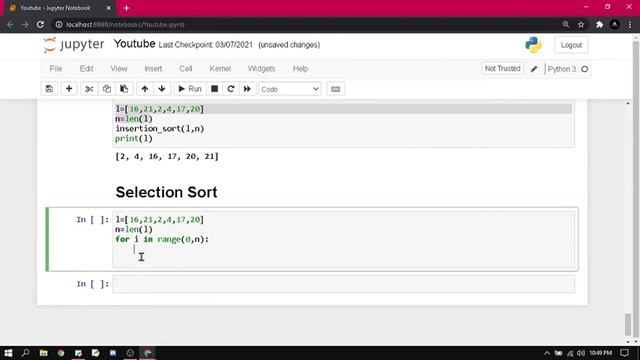Open the Kernel menu
640x360 pixels.
[x=220, y=69]
